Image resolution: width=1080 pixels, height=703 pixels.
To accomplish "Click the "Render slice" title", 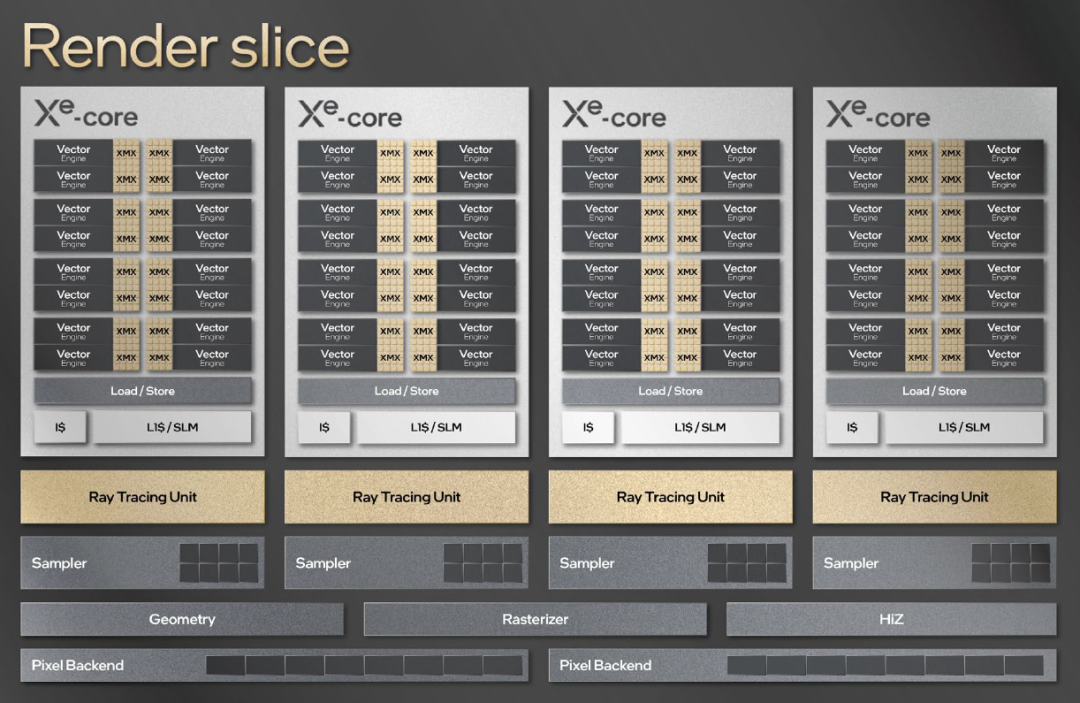I will coord(186,46).
